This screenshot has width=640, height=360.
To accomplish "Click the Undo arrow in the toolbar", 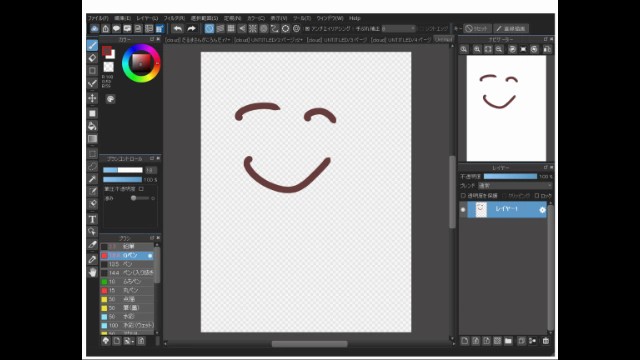I will (x=178, y=29).
